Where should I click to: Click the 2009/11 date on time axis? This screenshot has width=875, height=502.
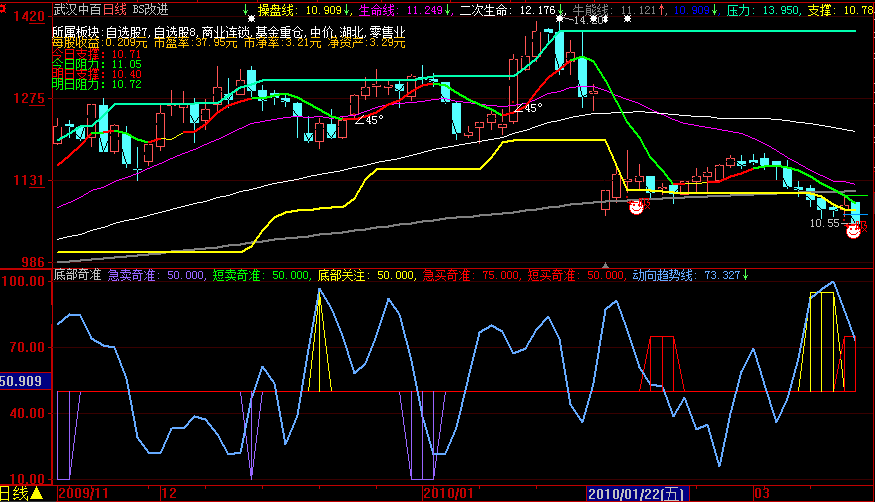[x=83, y=493]
